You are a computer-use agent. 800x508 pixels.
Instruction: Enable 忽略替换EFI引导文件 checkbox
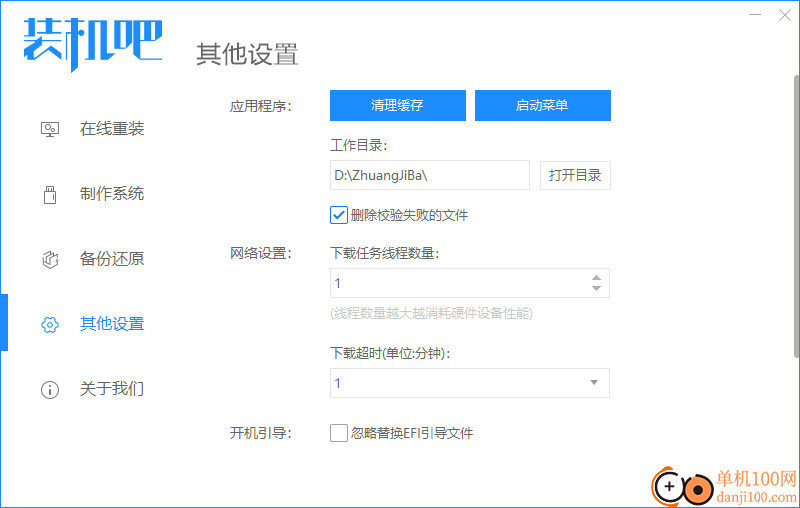[x=339, y=433]
